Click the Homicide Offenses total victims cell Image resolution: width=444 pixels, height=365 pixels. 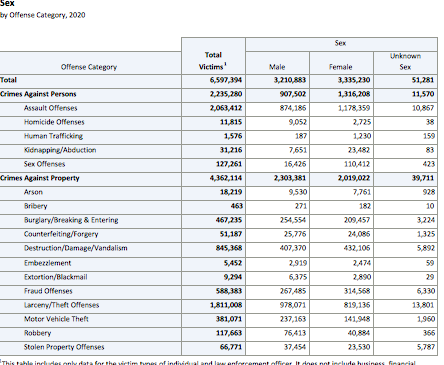point(231,122)
